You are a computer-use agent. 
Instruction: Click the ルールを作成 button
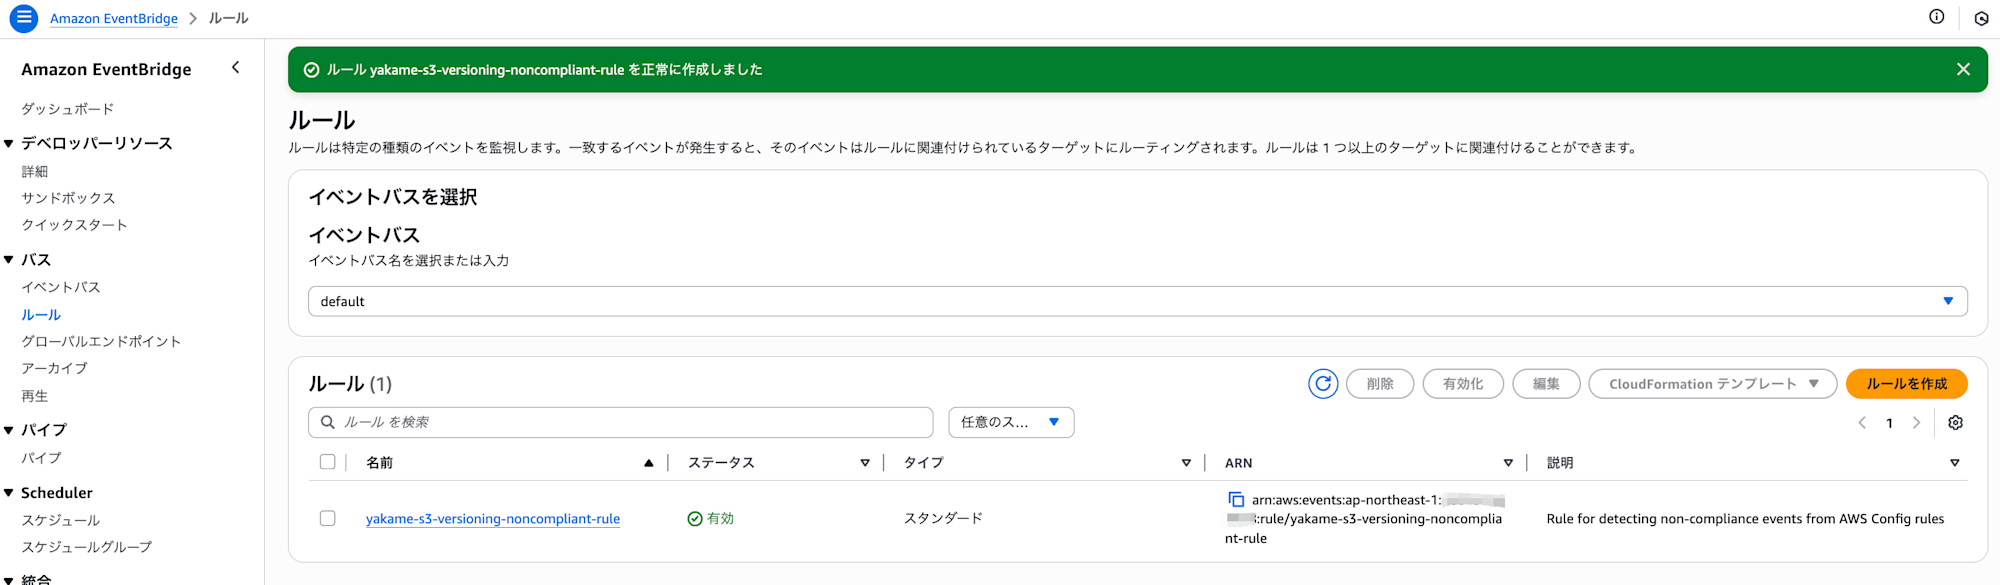click(x=1906, y=384)
